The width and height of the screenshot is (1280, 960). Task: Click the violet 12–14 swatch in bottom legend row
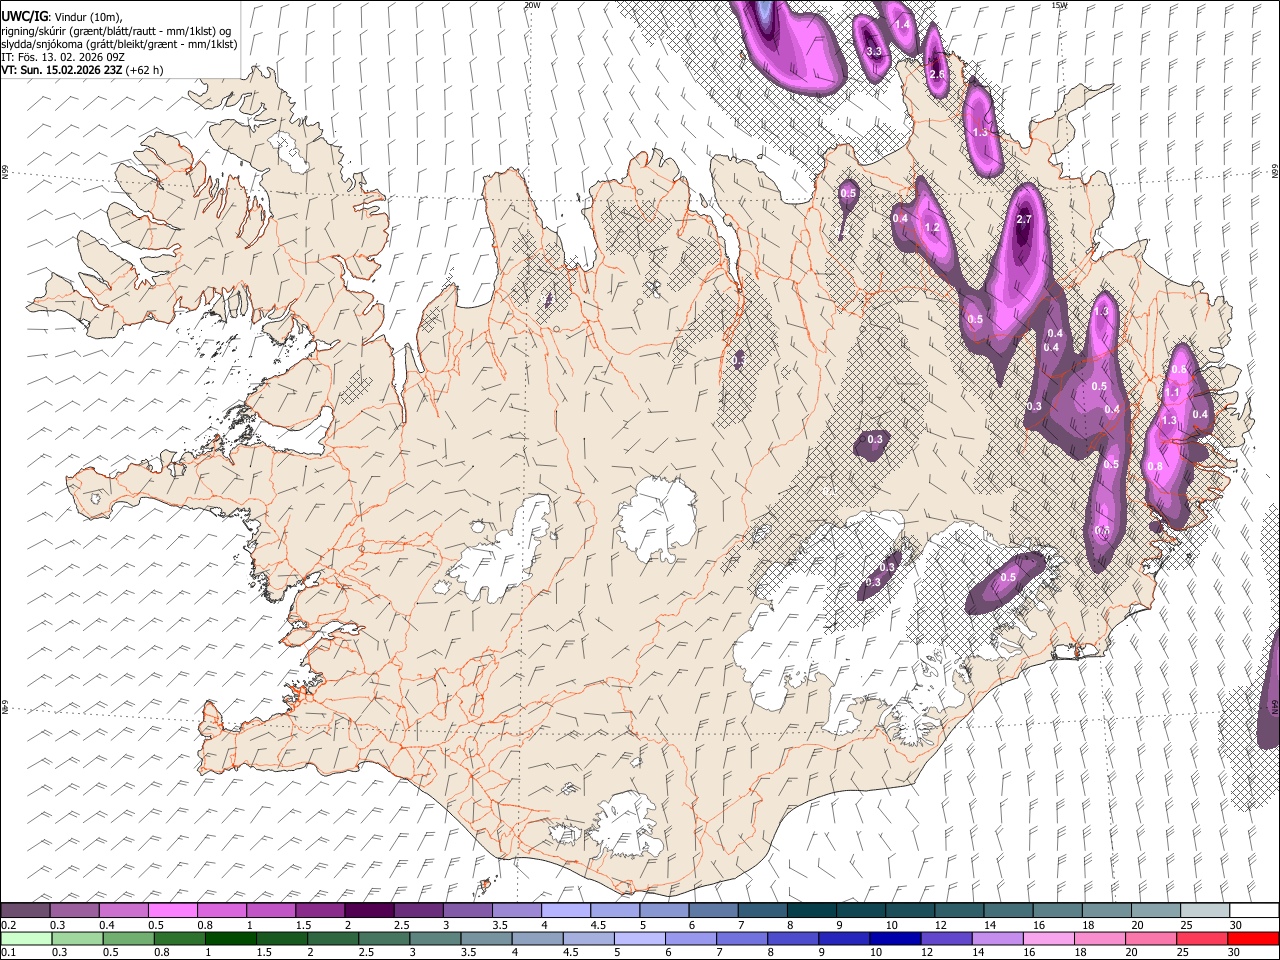click(946, 938)
